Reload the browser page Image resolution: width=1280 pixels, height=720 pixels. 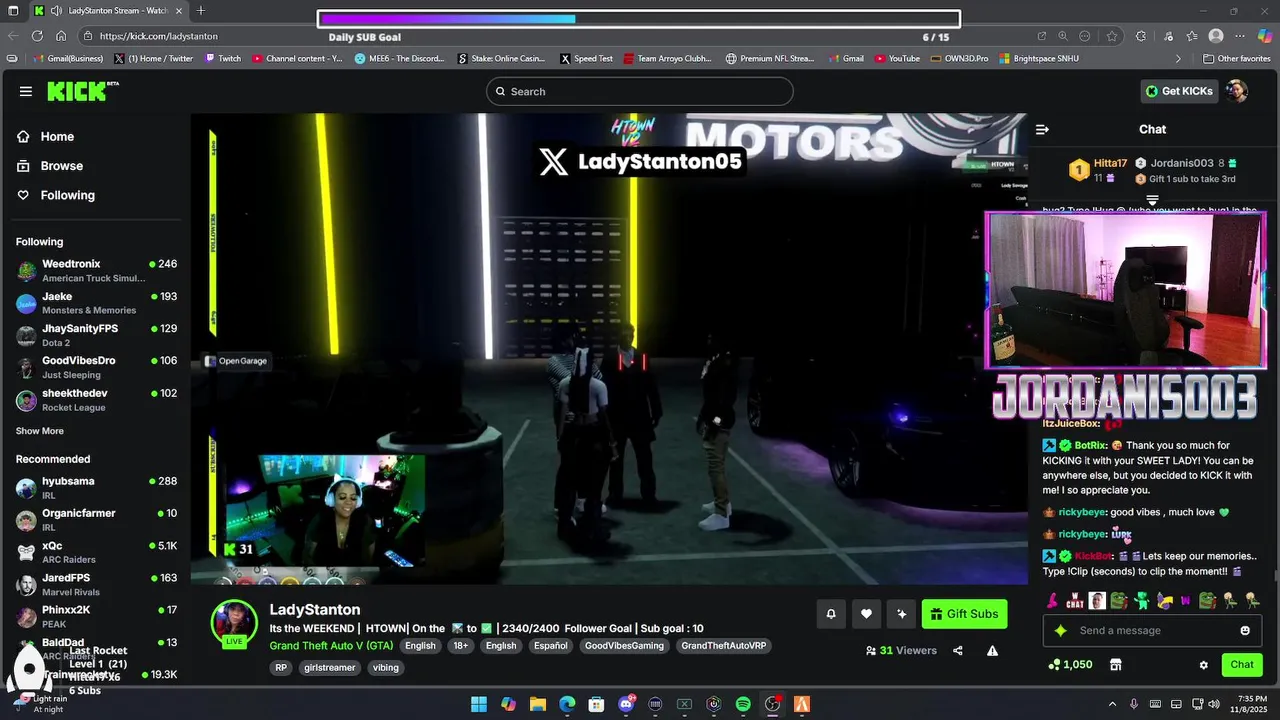(x=37, y=36)
